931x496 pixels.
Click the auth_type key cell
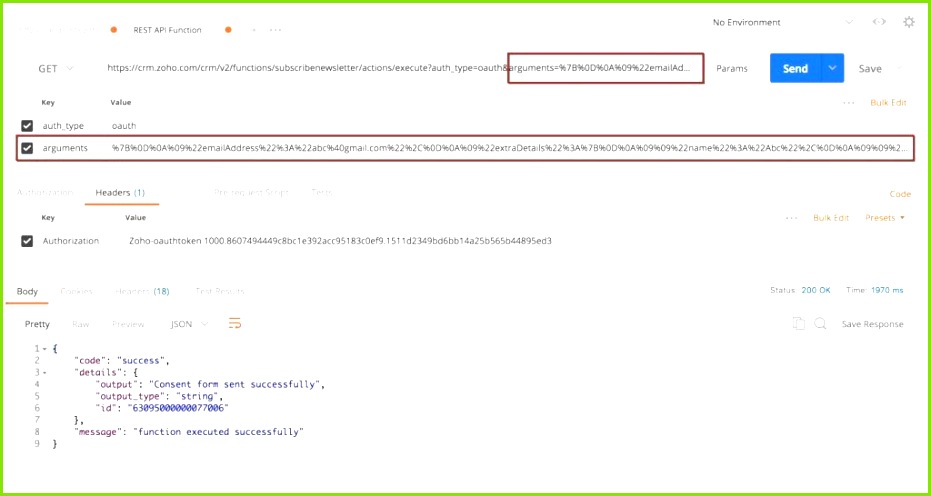(63, 126)
